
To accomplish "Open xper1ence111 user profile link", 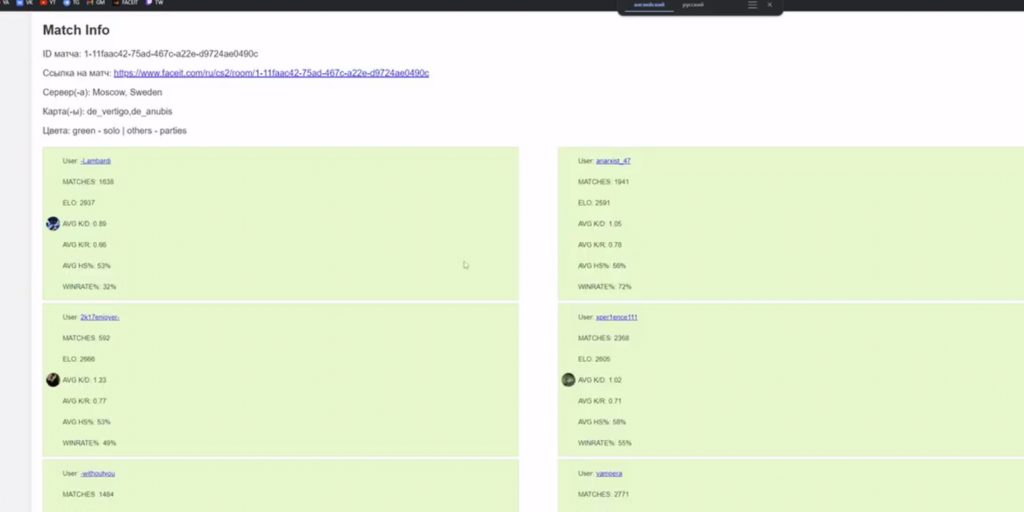I will [616, 317].
